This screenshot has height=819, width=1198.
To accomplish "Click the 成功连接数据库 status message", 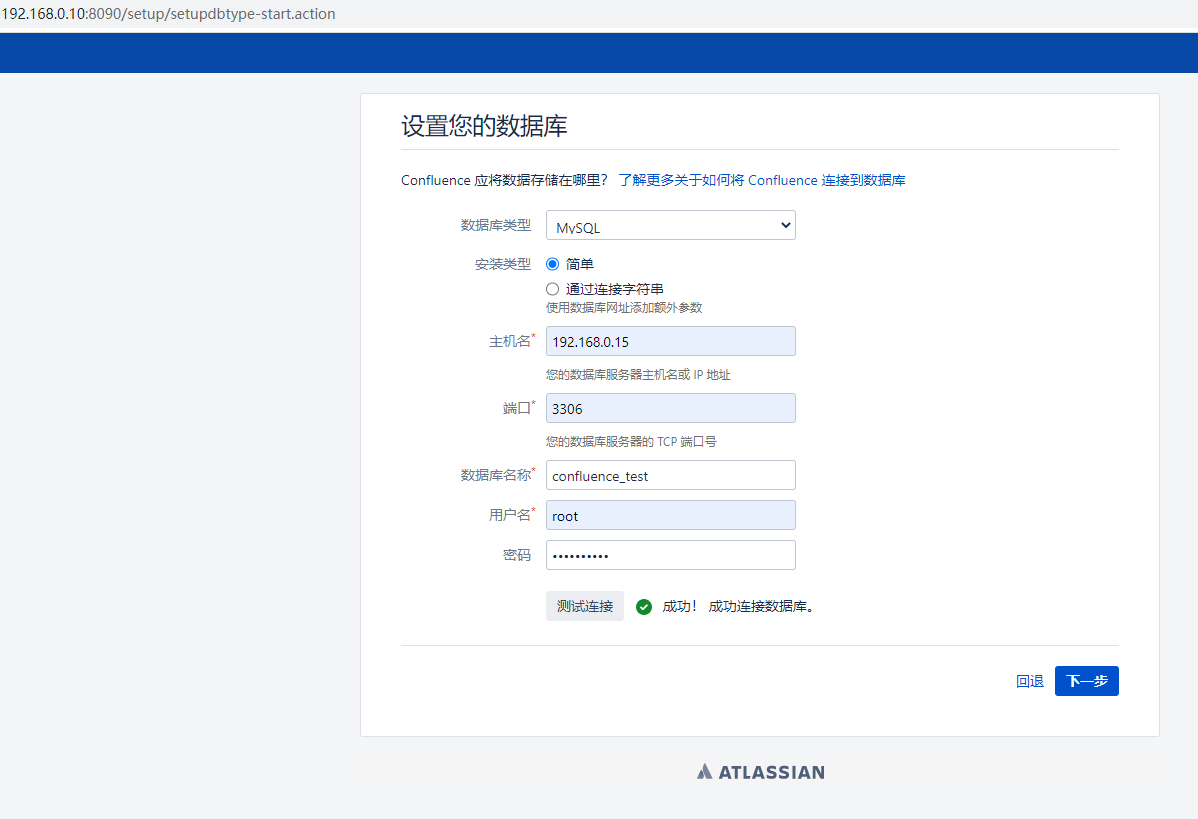I will point(761,606).
